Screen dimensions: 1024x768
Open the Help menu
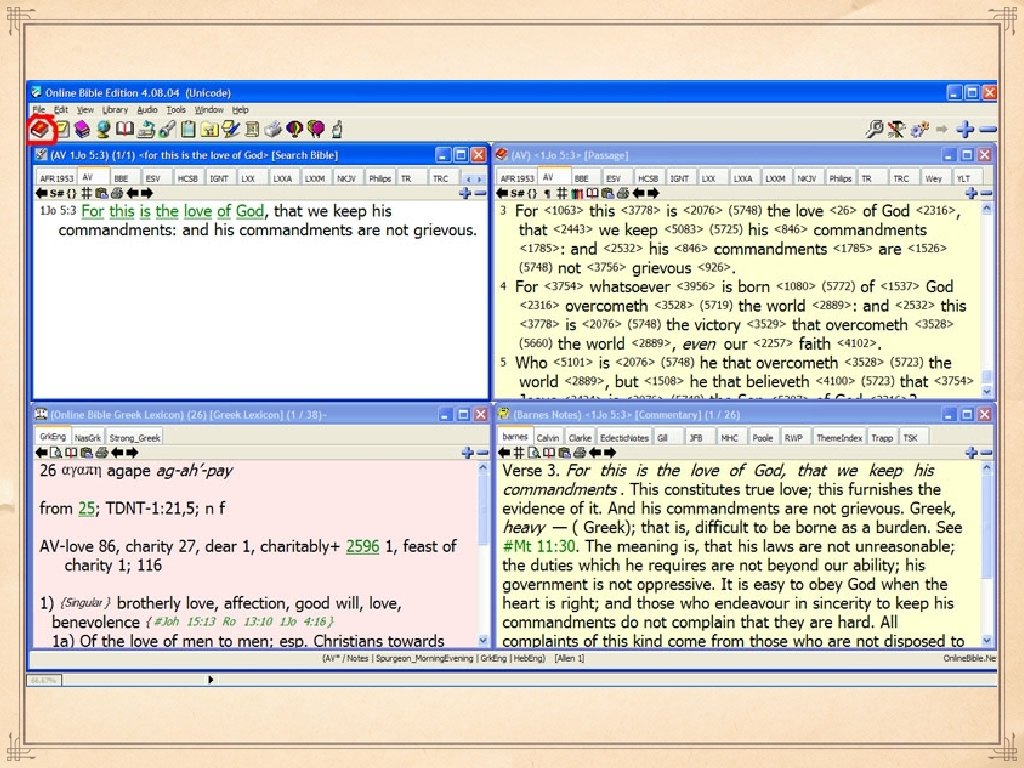pos(240,110)
